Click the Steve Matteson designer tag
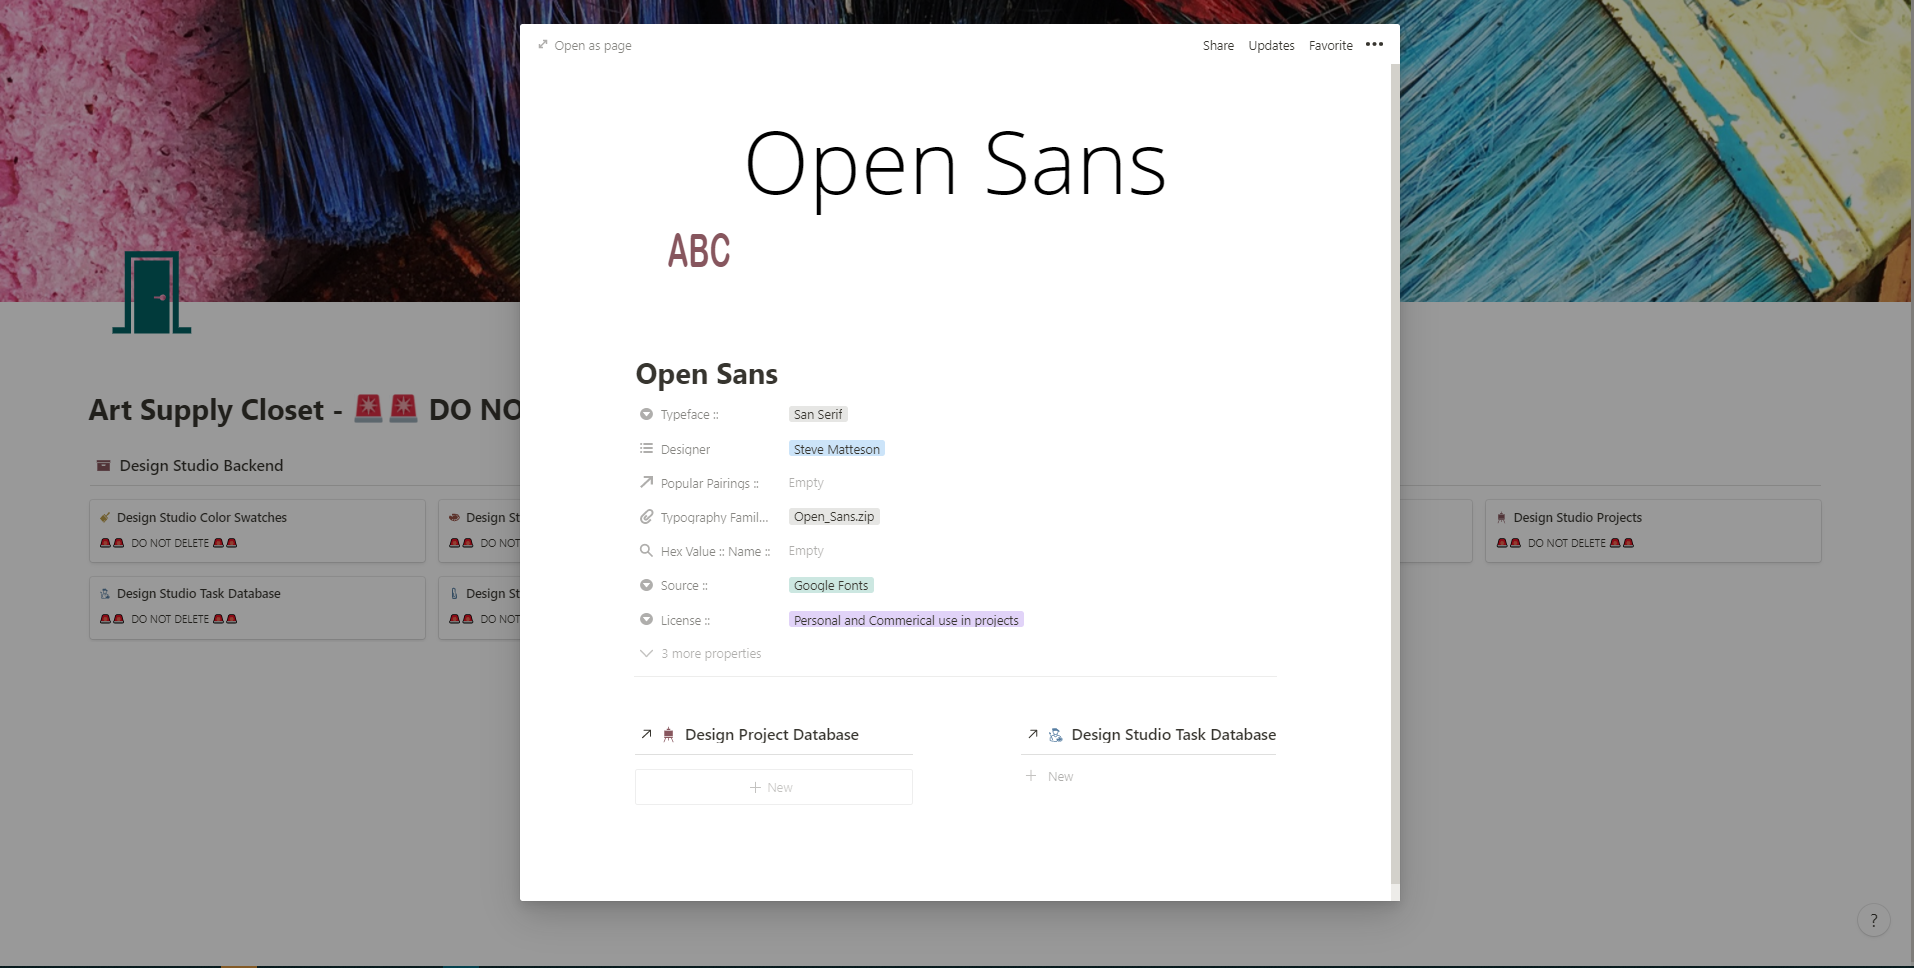 [837, 449]
